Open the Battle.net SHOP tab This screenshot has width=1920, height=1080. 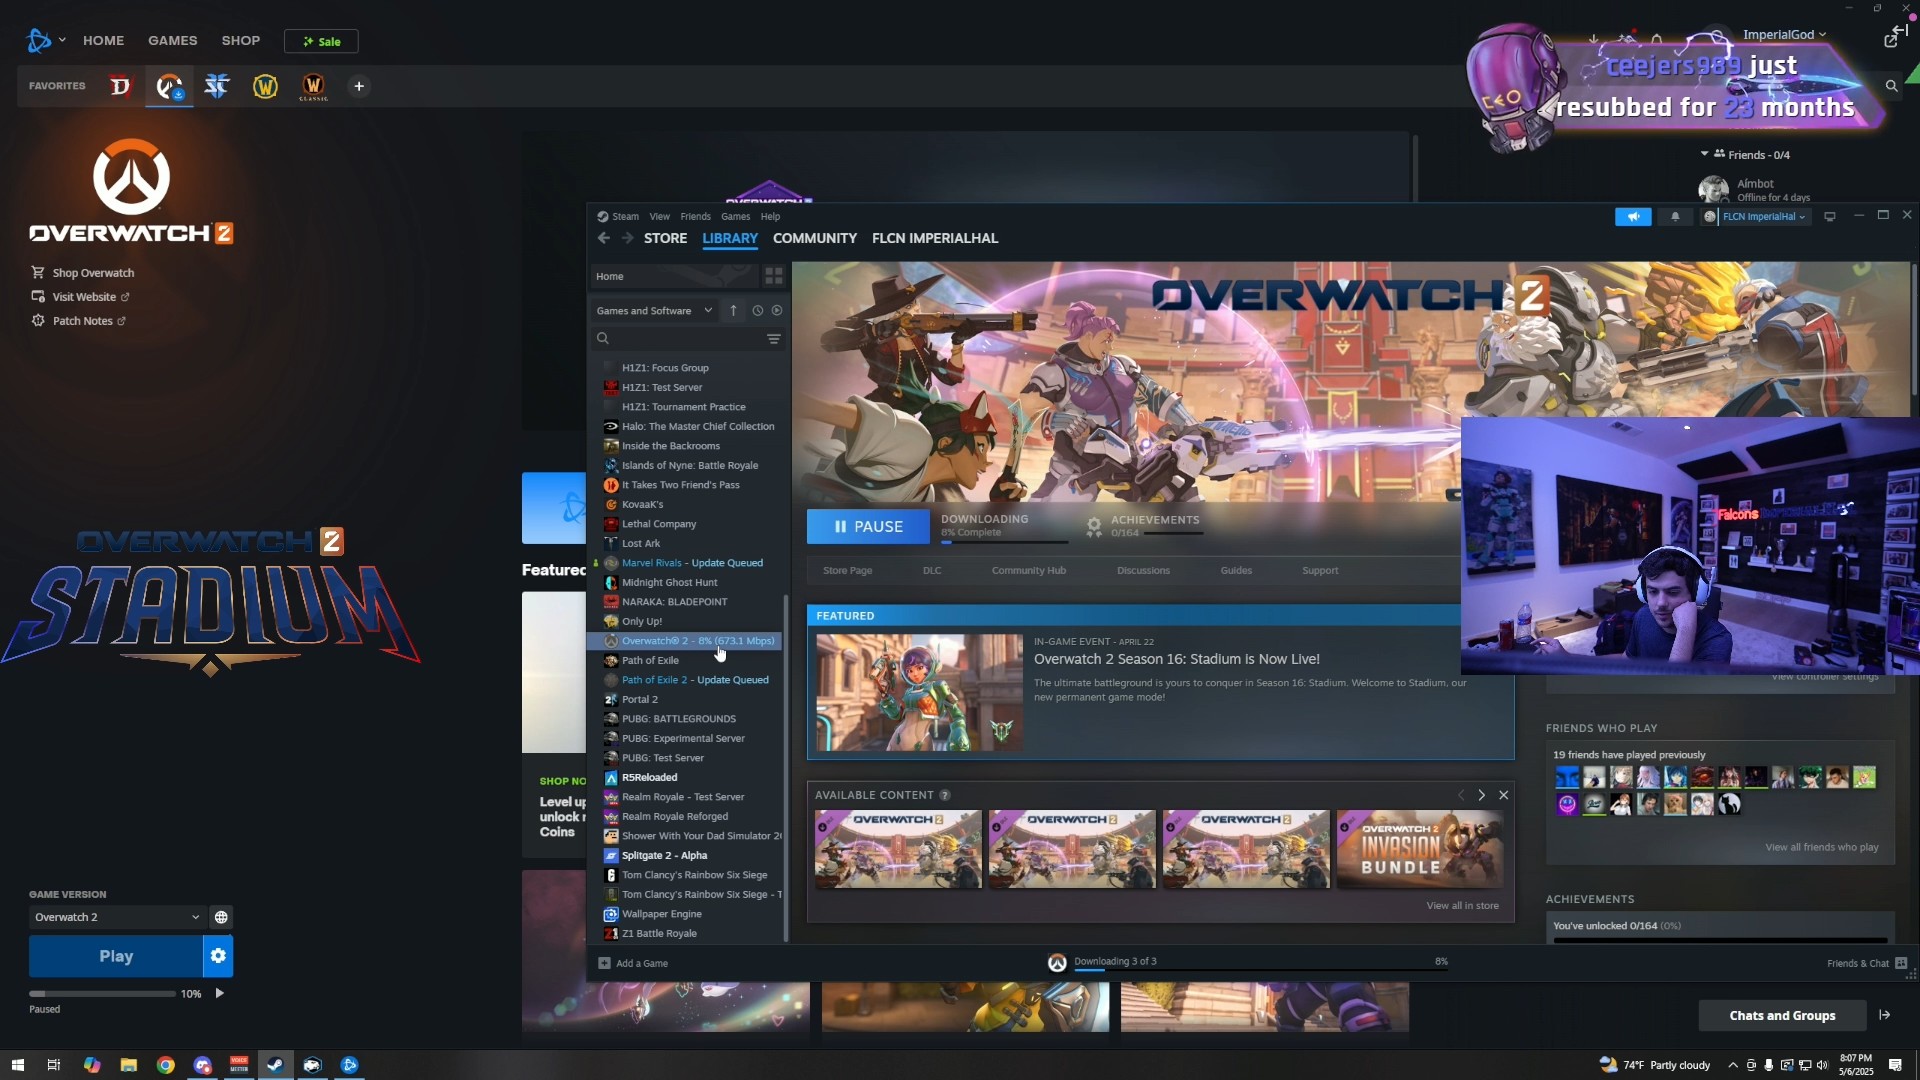coord(241,41)
